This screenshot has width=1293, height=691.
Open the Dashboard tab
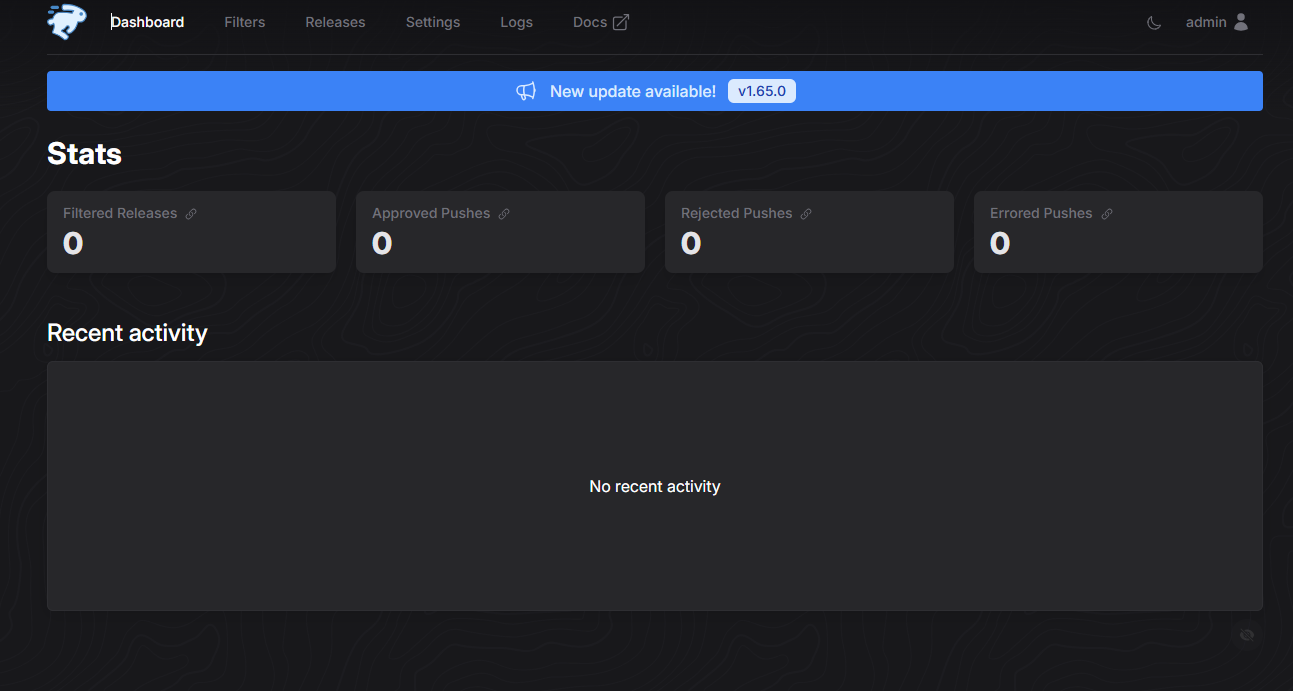coord(147,22)
